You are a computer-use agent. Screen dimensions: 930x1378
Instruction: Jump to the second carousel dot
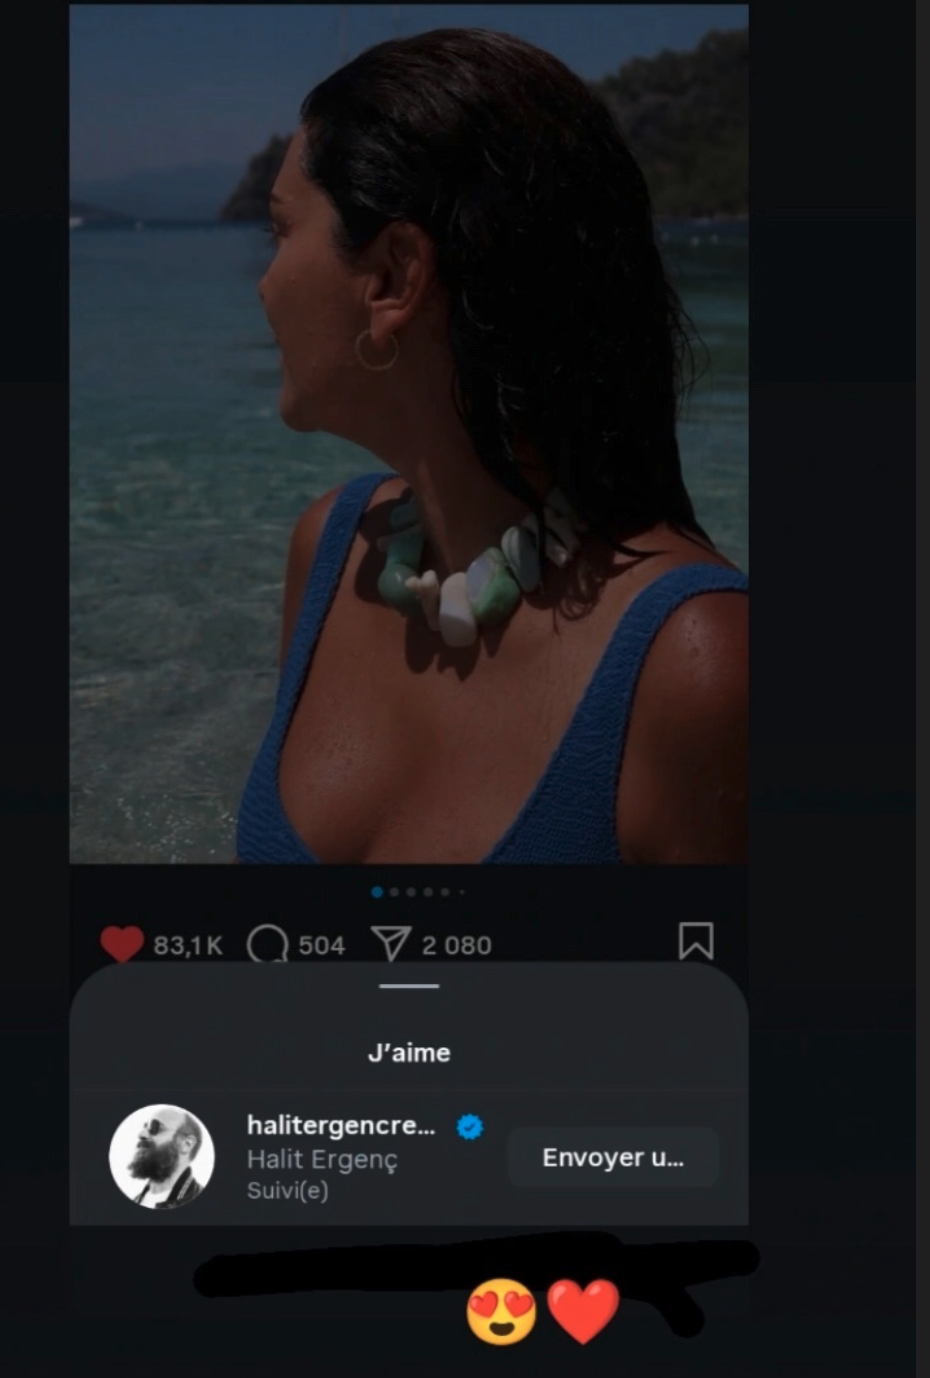pos(394,892)
